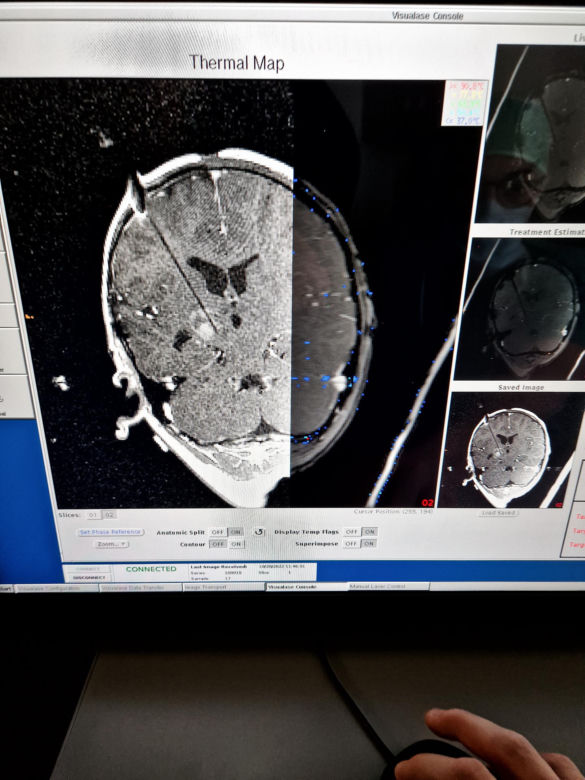This screenshot has width=585, height=780.
Task: Set Contour to OFF
Action: click(x=217, y=544)
